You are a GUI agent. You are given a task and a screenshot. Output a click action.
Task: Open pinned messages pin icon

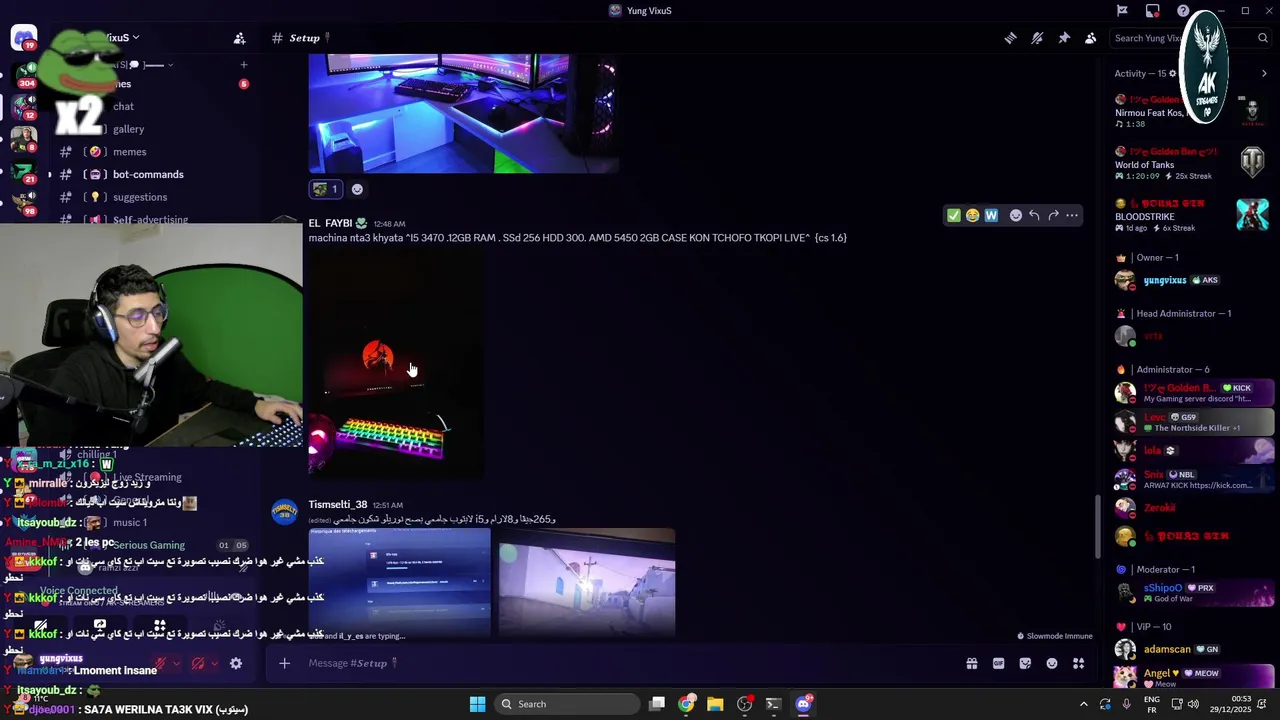(1064, 38)
